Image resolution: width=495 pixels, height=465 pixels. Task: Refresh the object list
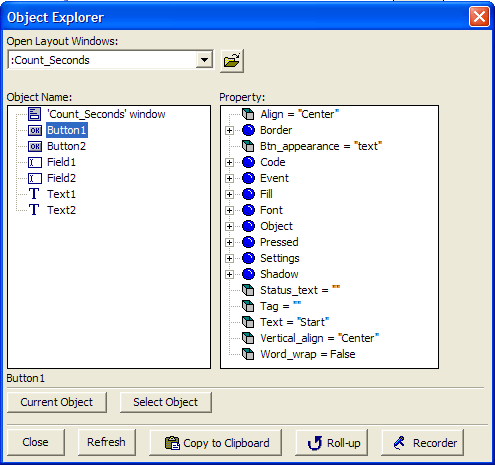[107, 442]
